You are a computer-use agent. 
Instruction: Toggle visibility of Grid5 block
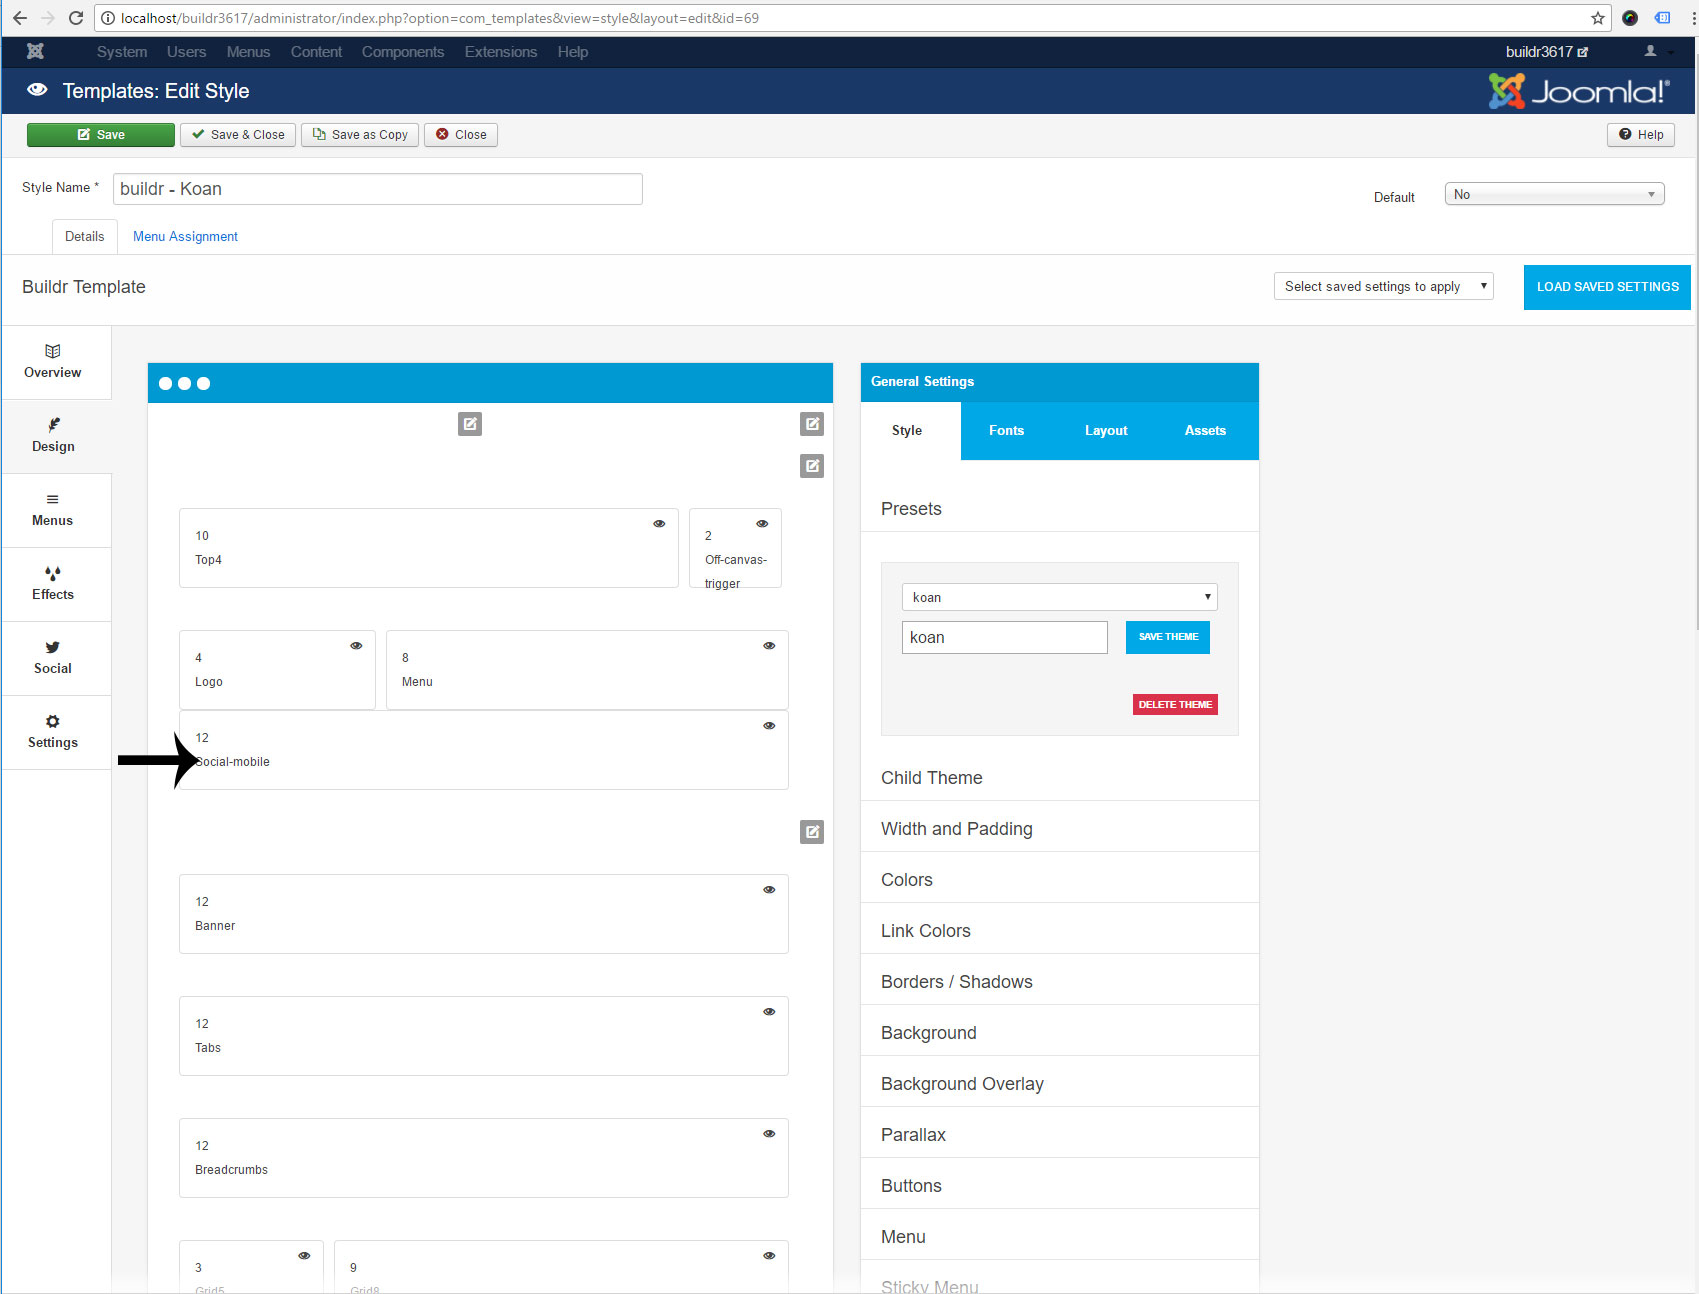[304, 1256]
